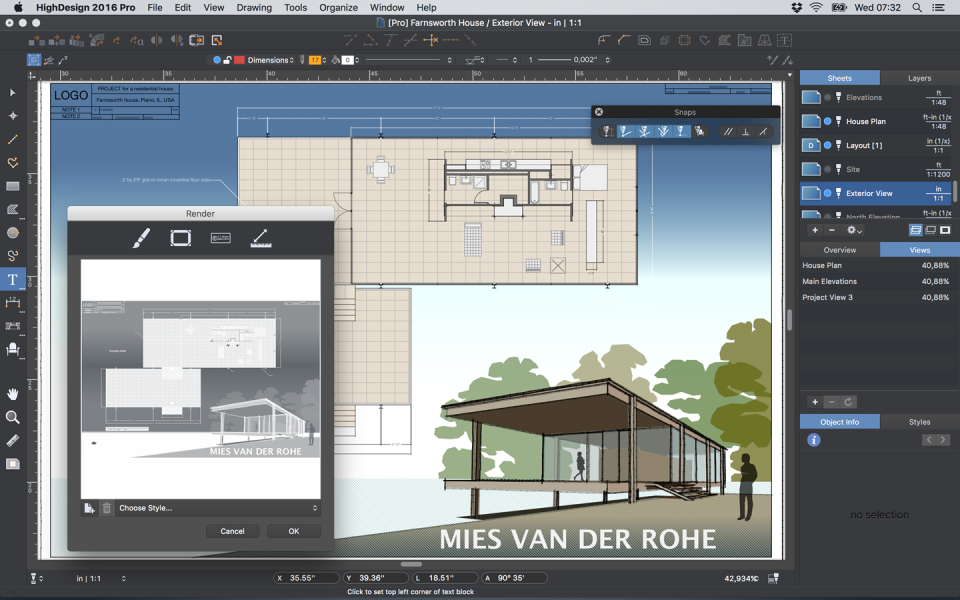This screenshot has height=600, width=960.
Task: Toggle visibility dot of House Plan sheet
Action: (828, 121)
